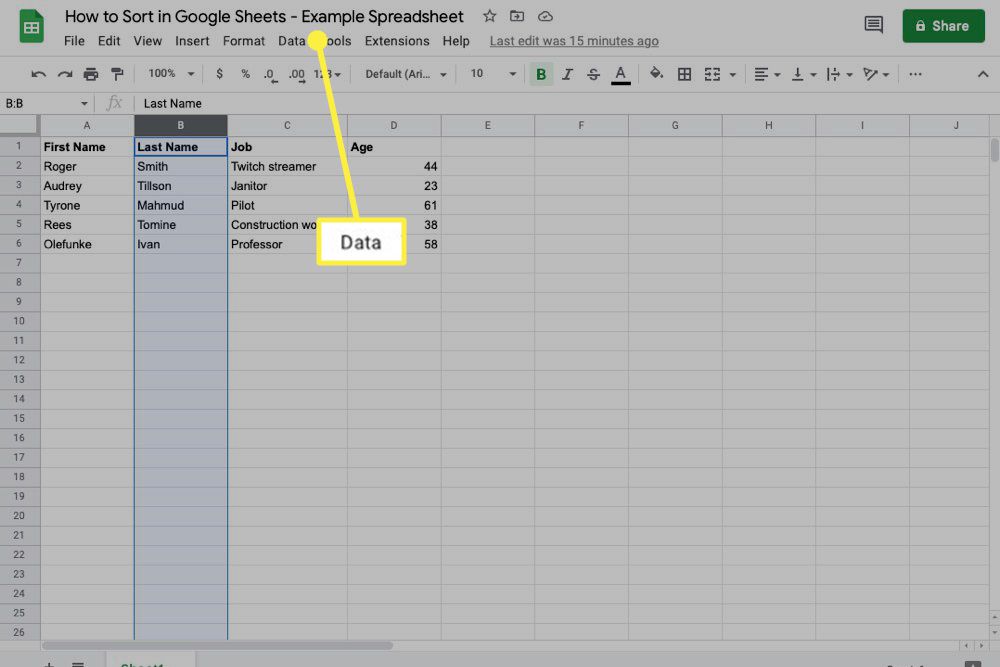This screenshot has height=667, width=1000.
Task: Decrease decimal places icon
Action: click(270, 75)
